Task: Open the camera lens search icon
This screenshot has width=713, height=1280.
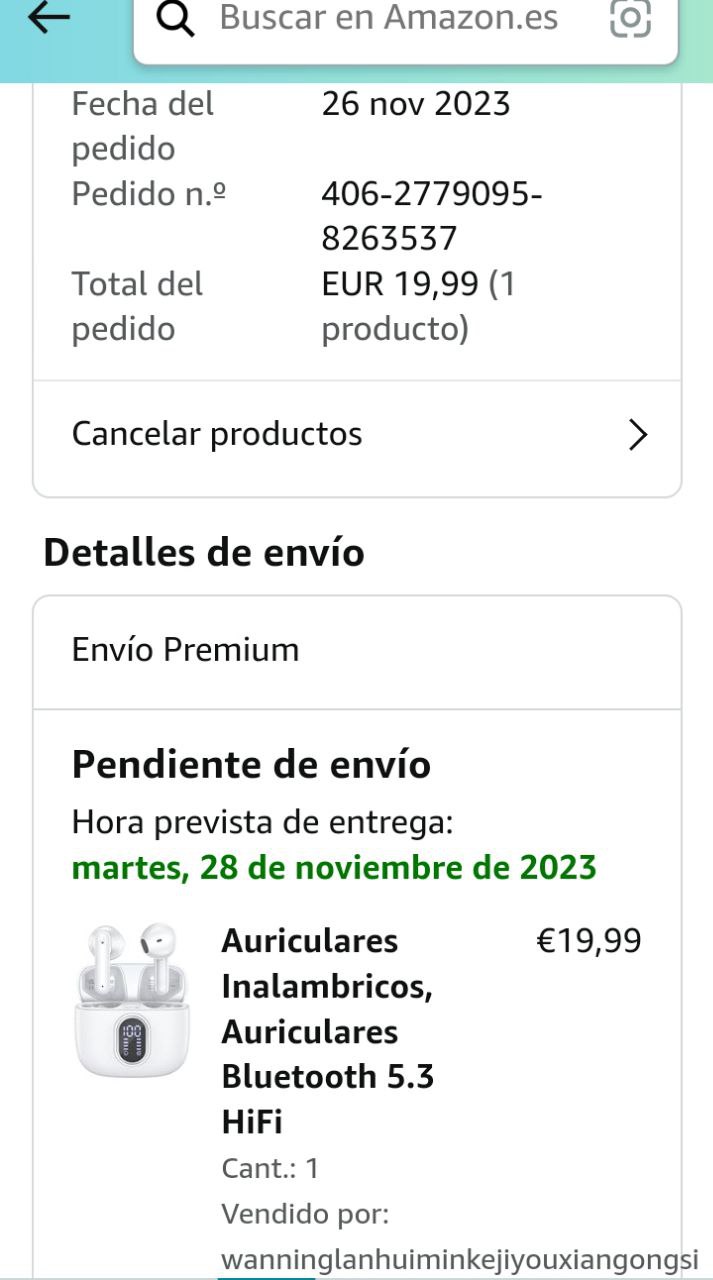Action: [630, 18]
